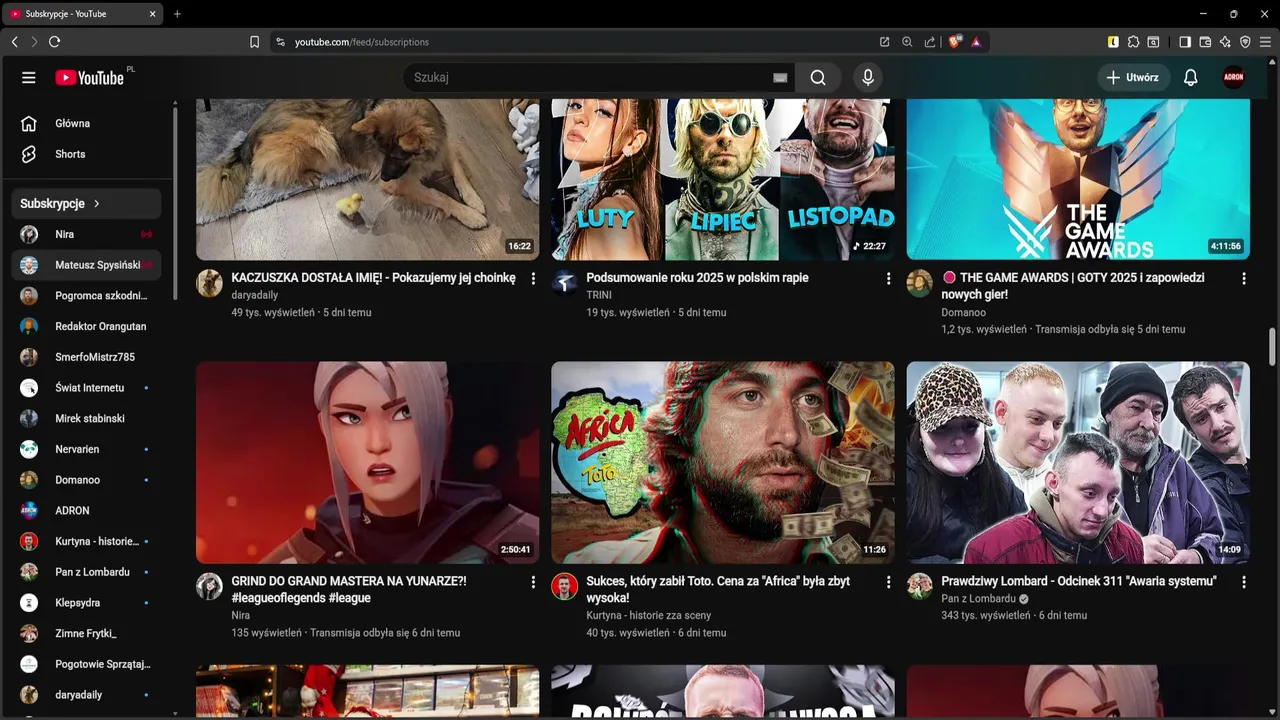Open the Brave Rewards triangle icon
This screenshot has height=720, width=1280.
[x=975, y=42]
